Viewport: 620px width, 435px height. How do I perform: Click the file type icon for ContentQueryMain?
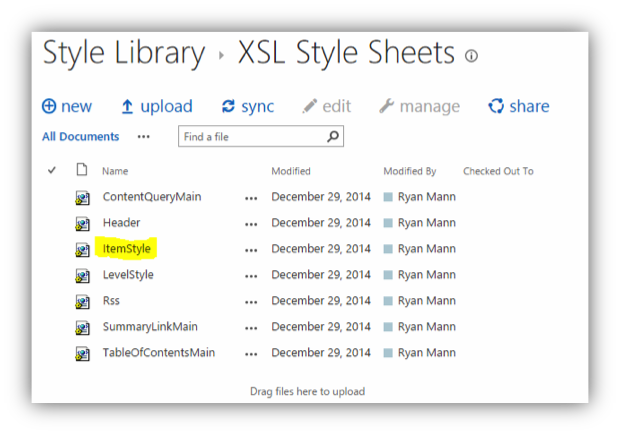click(82, 197)
